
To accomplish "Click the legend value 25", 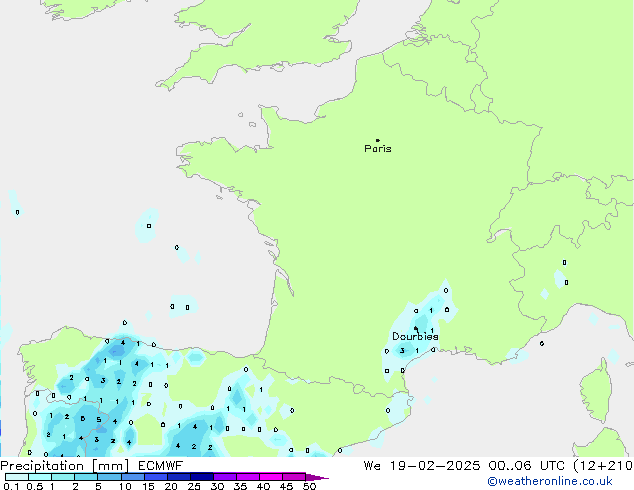I will click(194, 486).
